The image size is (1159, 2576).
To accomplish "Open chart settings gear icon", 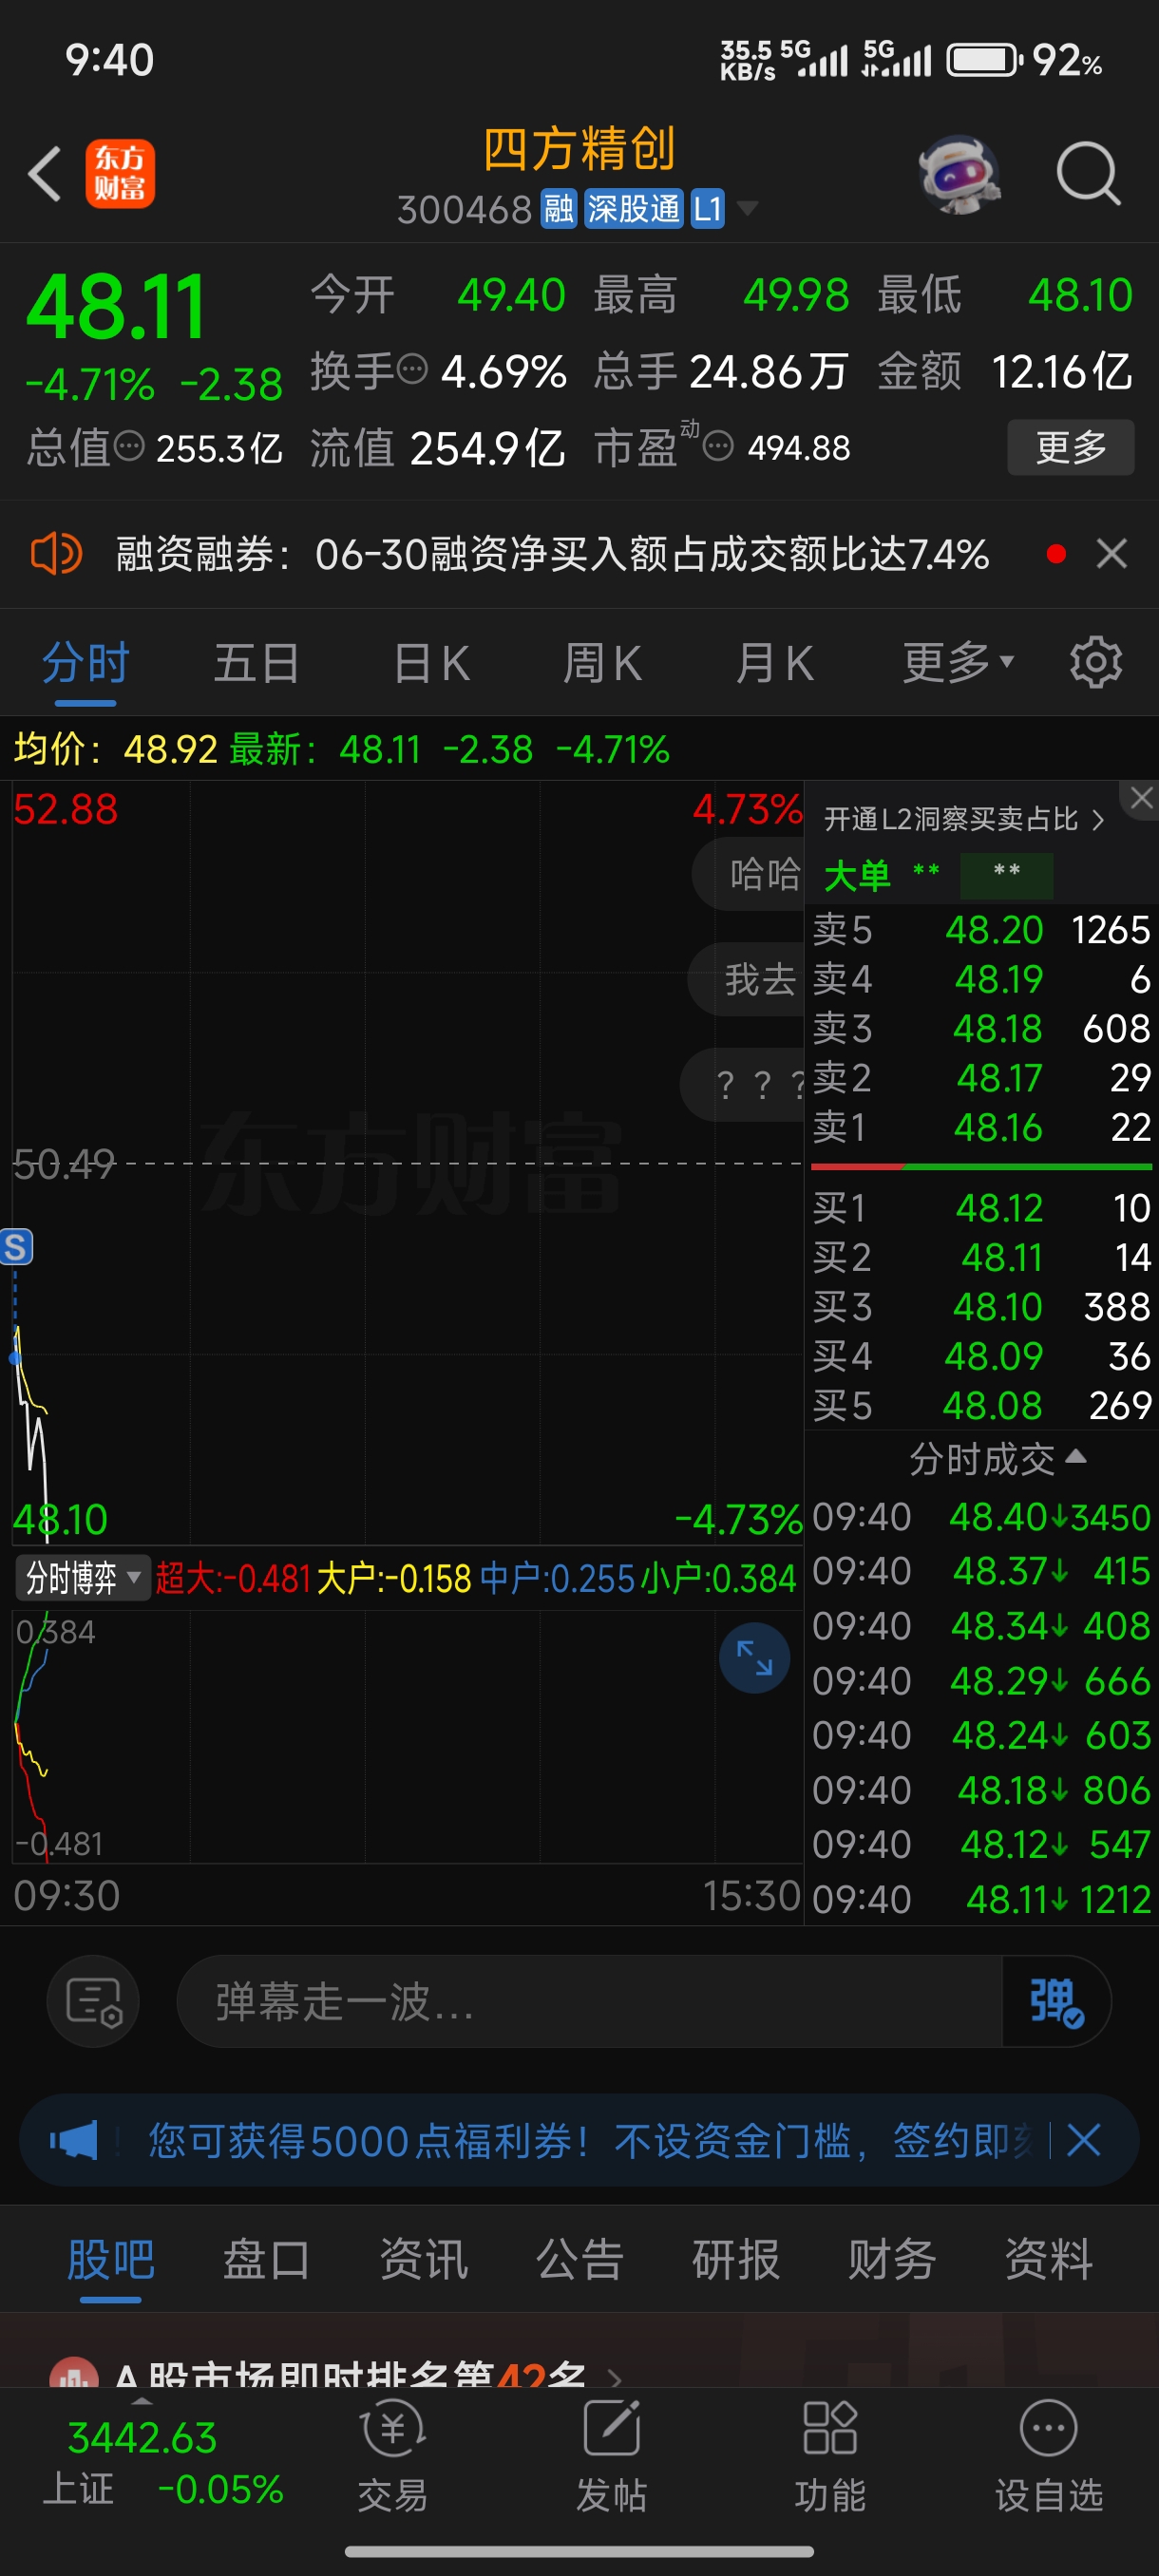I will [x=1096, y=662].
